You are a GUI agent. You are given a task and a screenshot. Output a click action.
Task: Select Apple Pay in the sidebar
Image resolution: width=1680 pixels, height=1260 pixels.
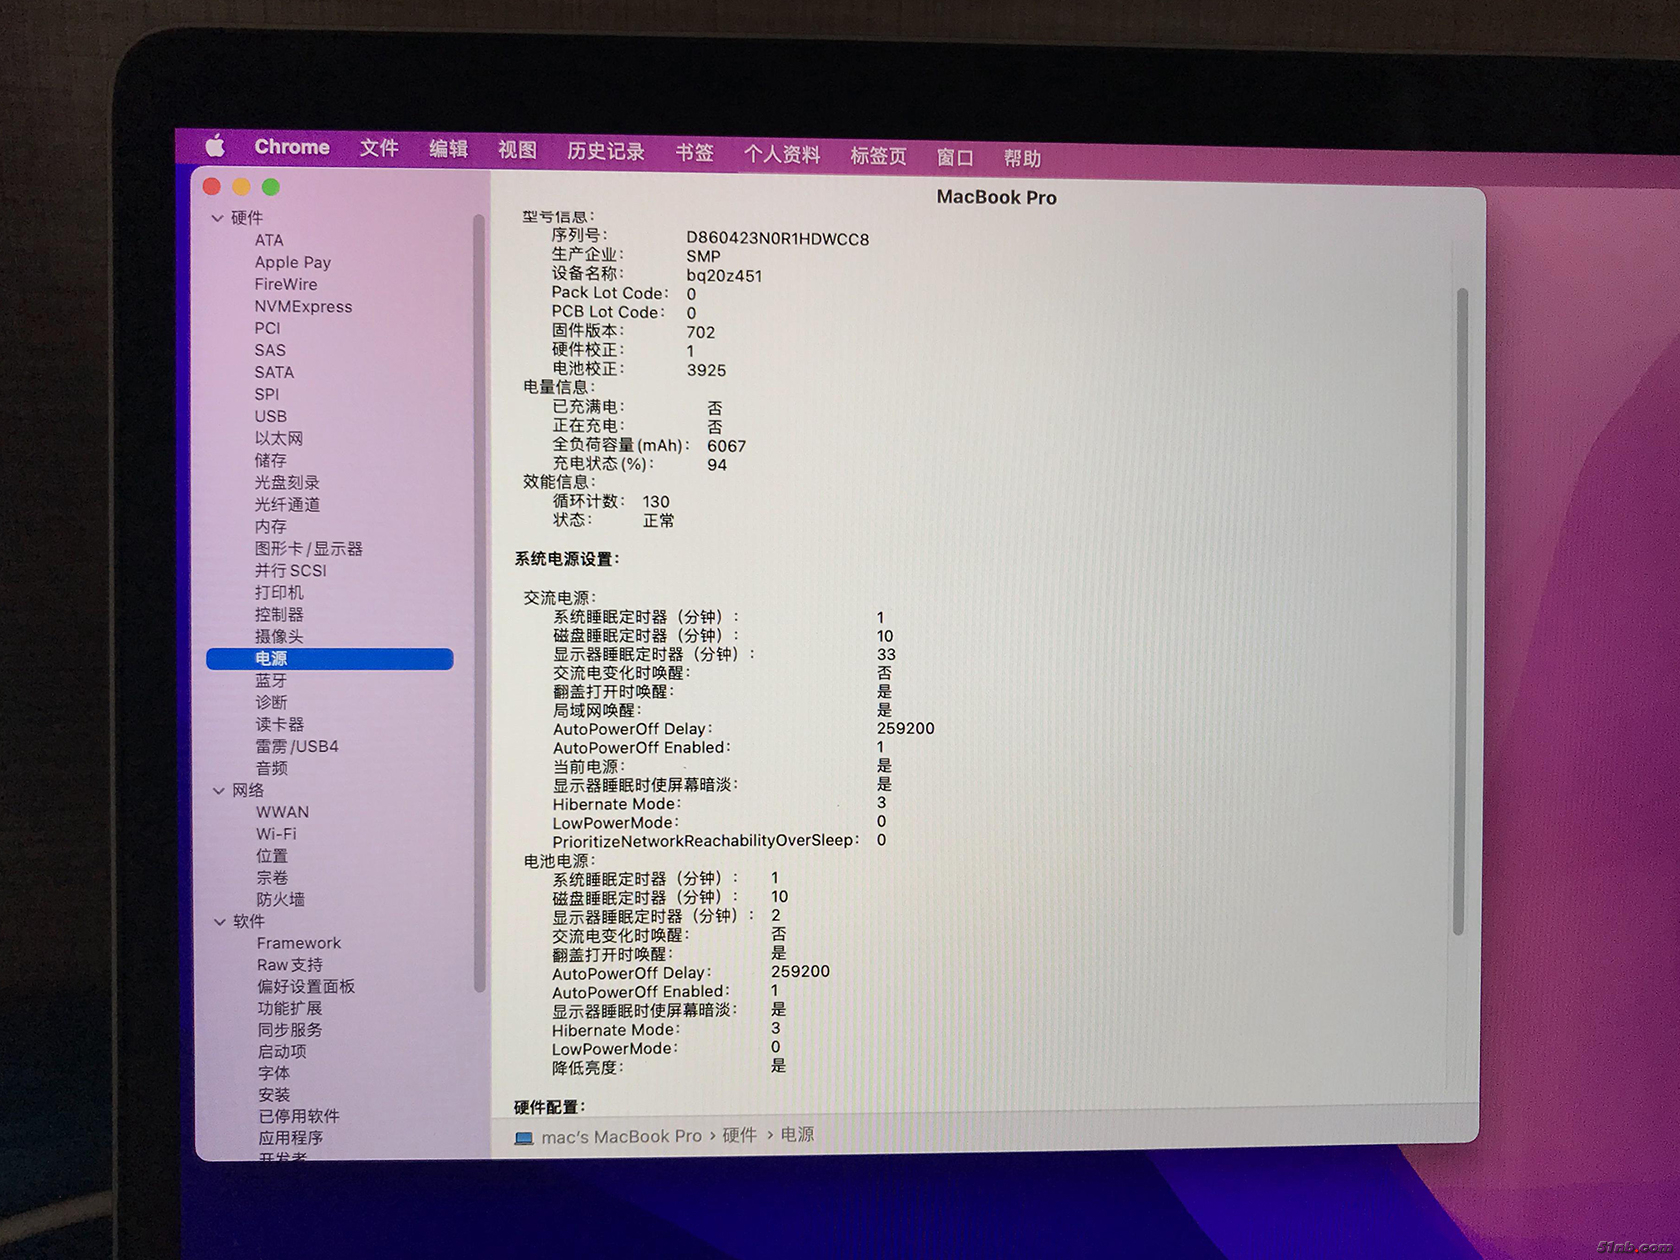coord(292,262)
